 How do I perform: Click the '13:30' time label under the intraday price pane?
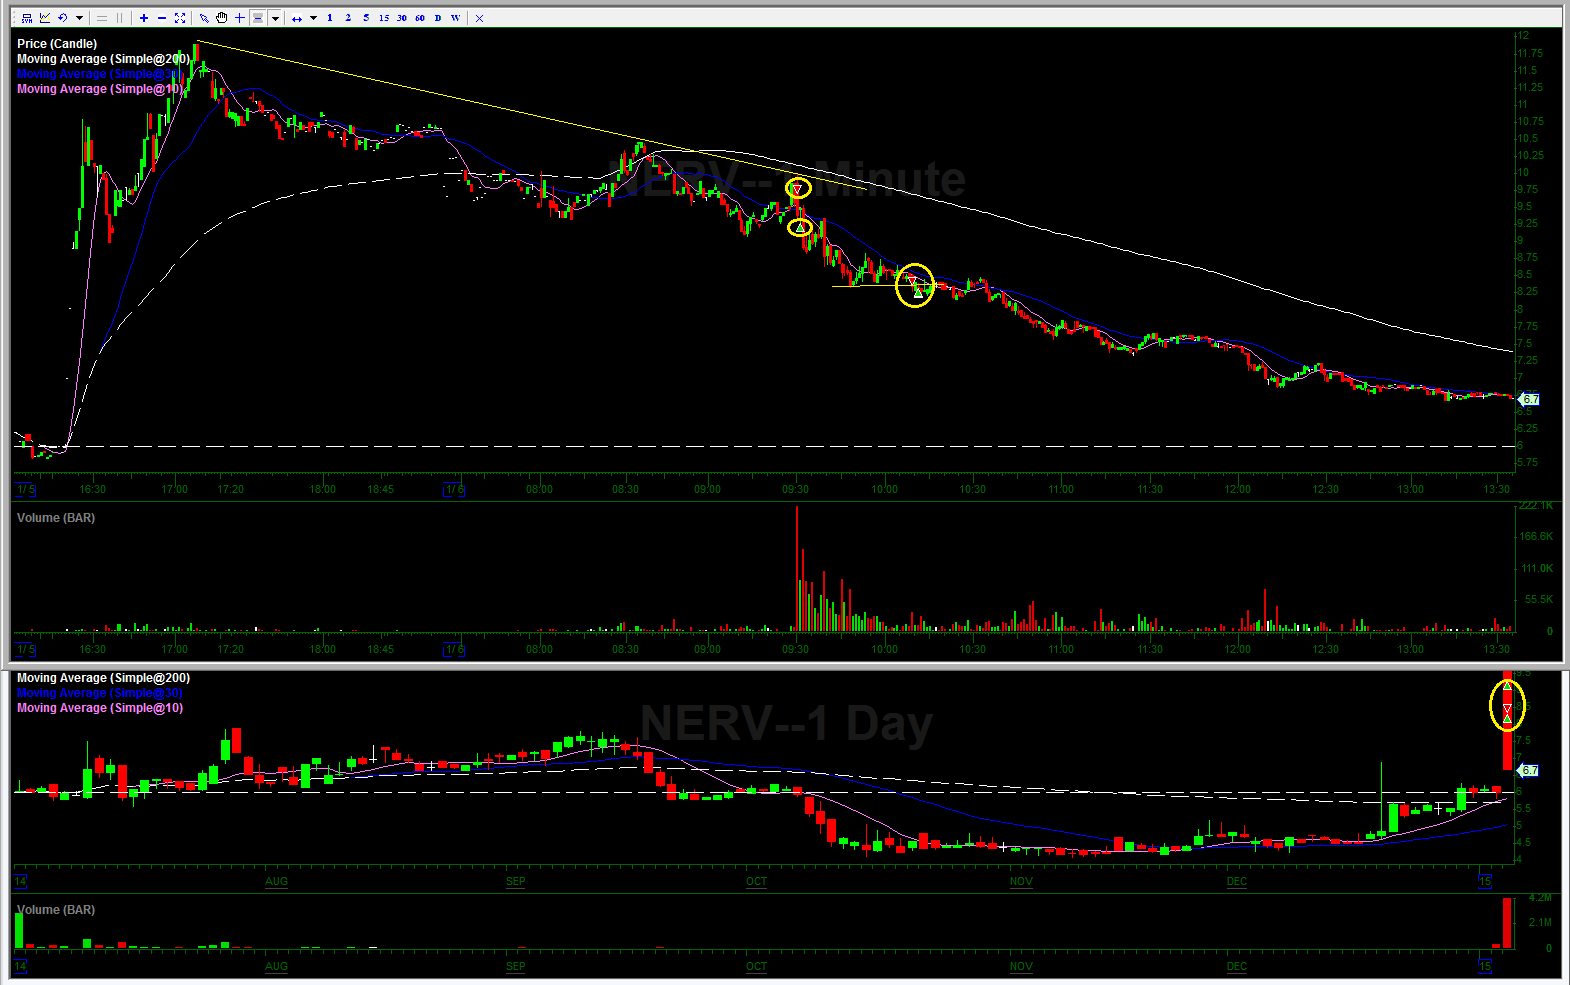pyautogui.click(x=1497, y=489)
